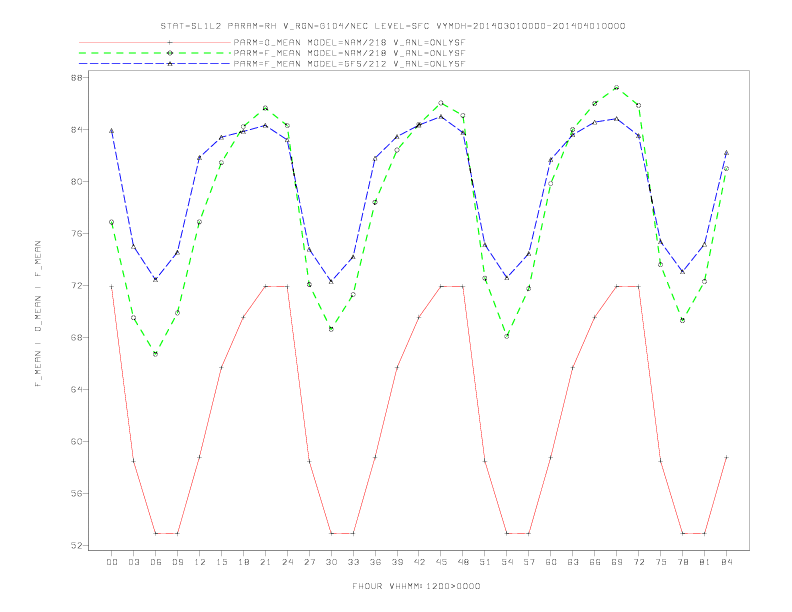This screenshot has width=792, height=612.
Task: Click x-axis tick label 15
Action: (221, 562)
